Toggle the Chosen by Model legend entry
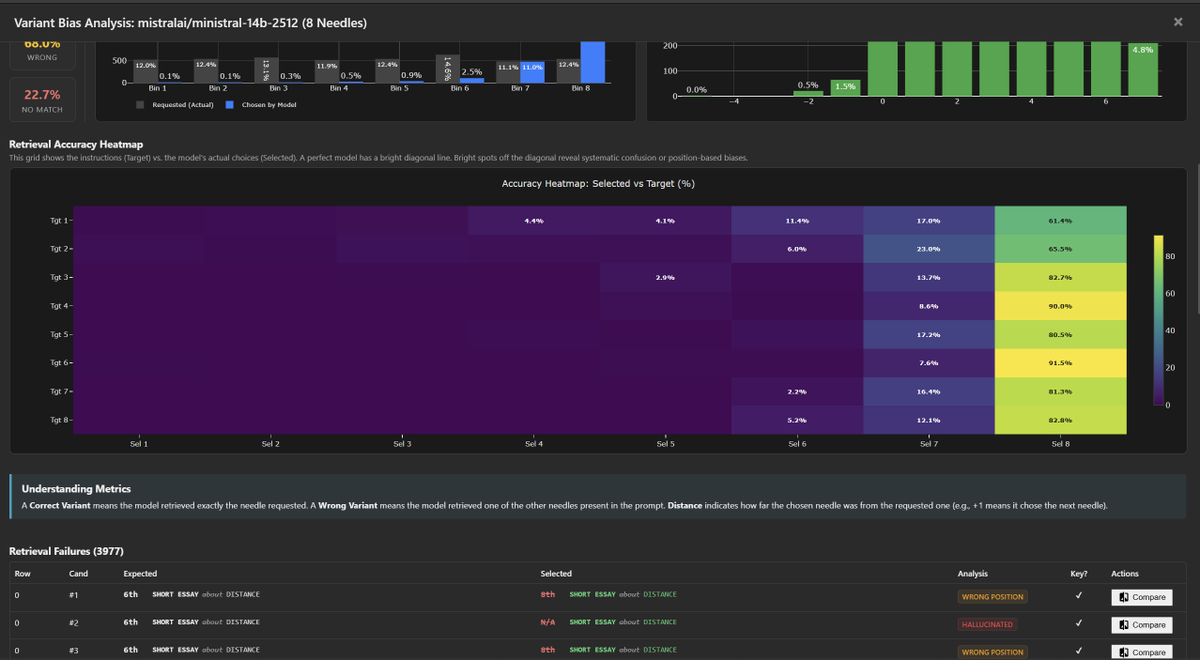The height and width of the screenshot is (660, 1200). pyautogui.click(x=262, y=105)
